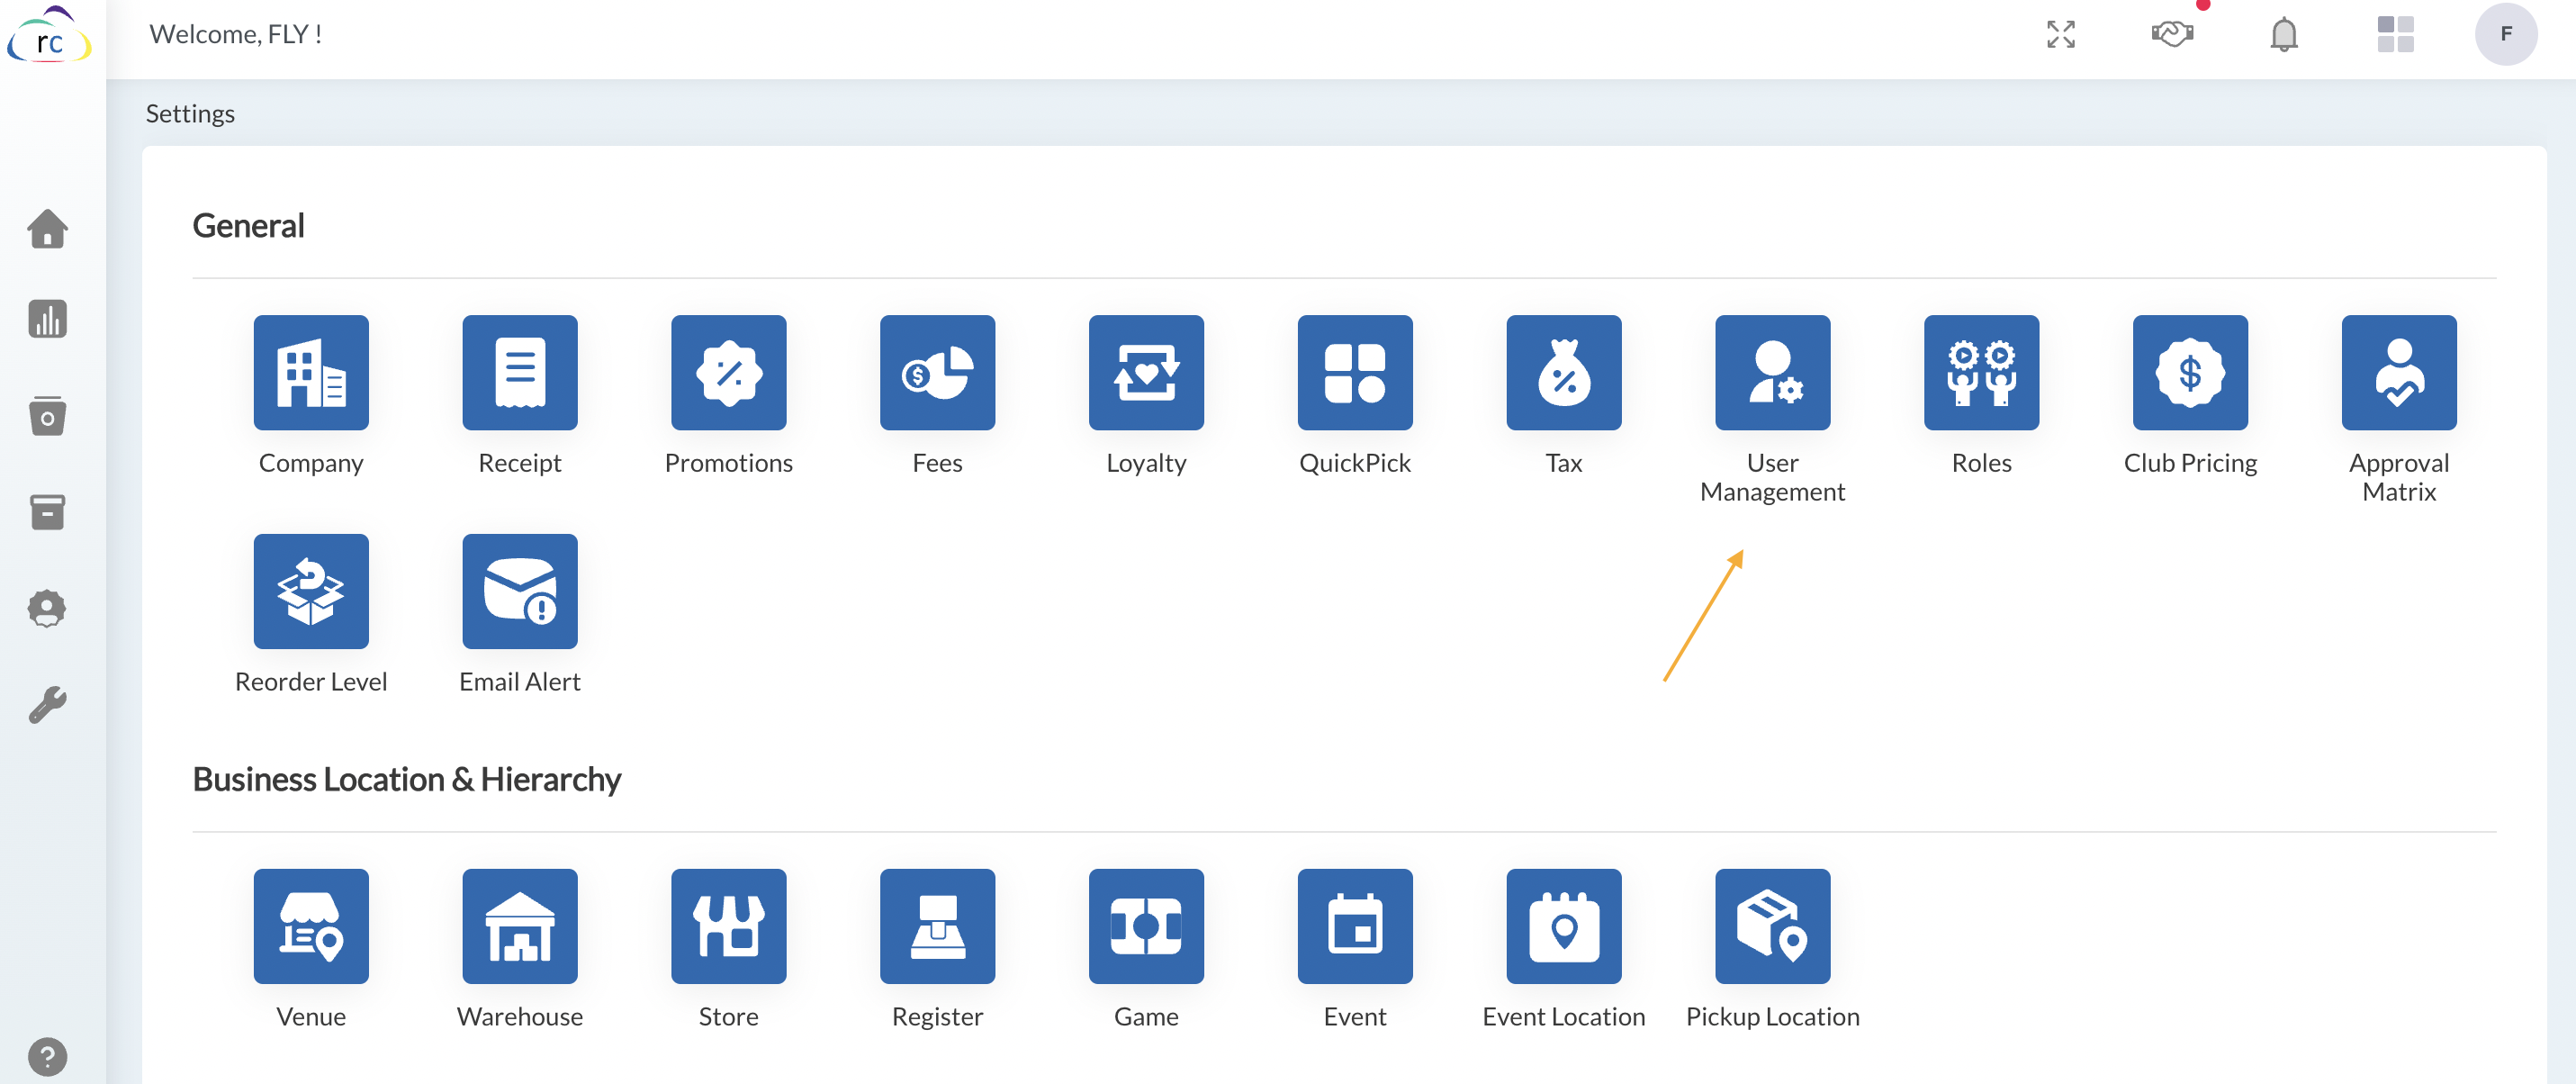Open the Email Alert settings icon

(519, 591)
